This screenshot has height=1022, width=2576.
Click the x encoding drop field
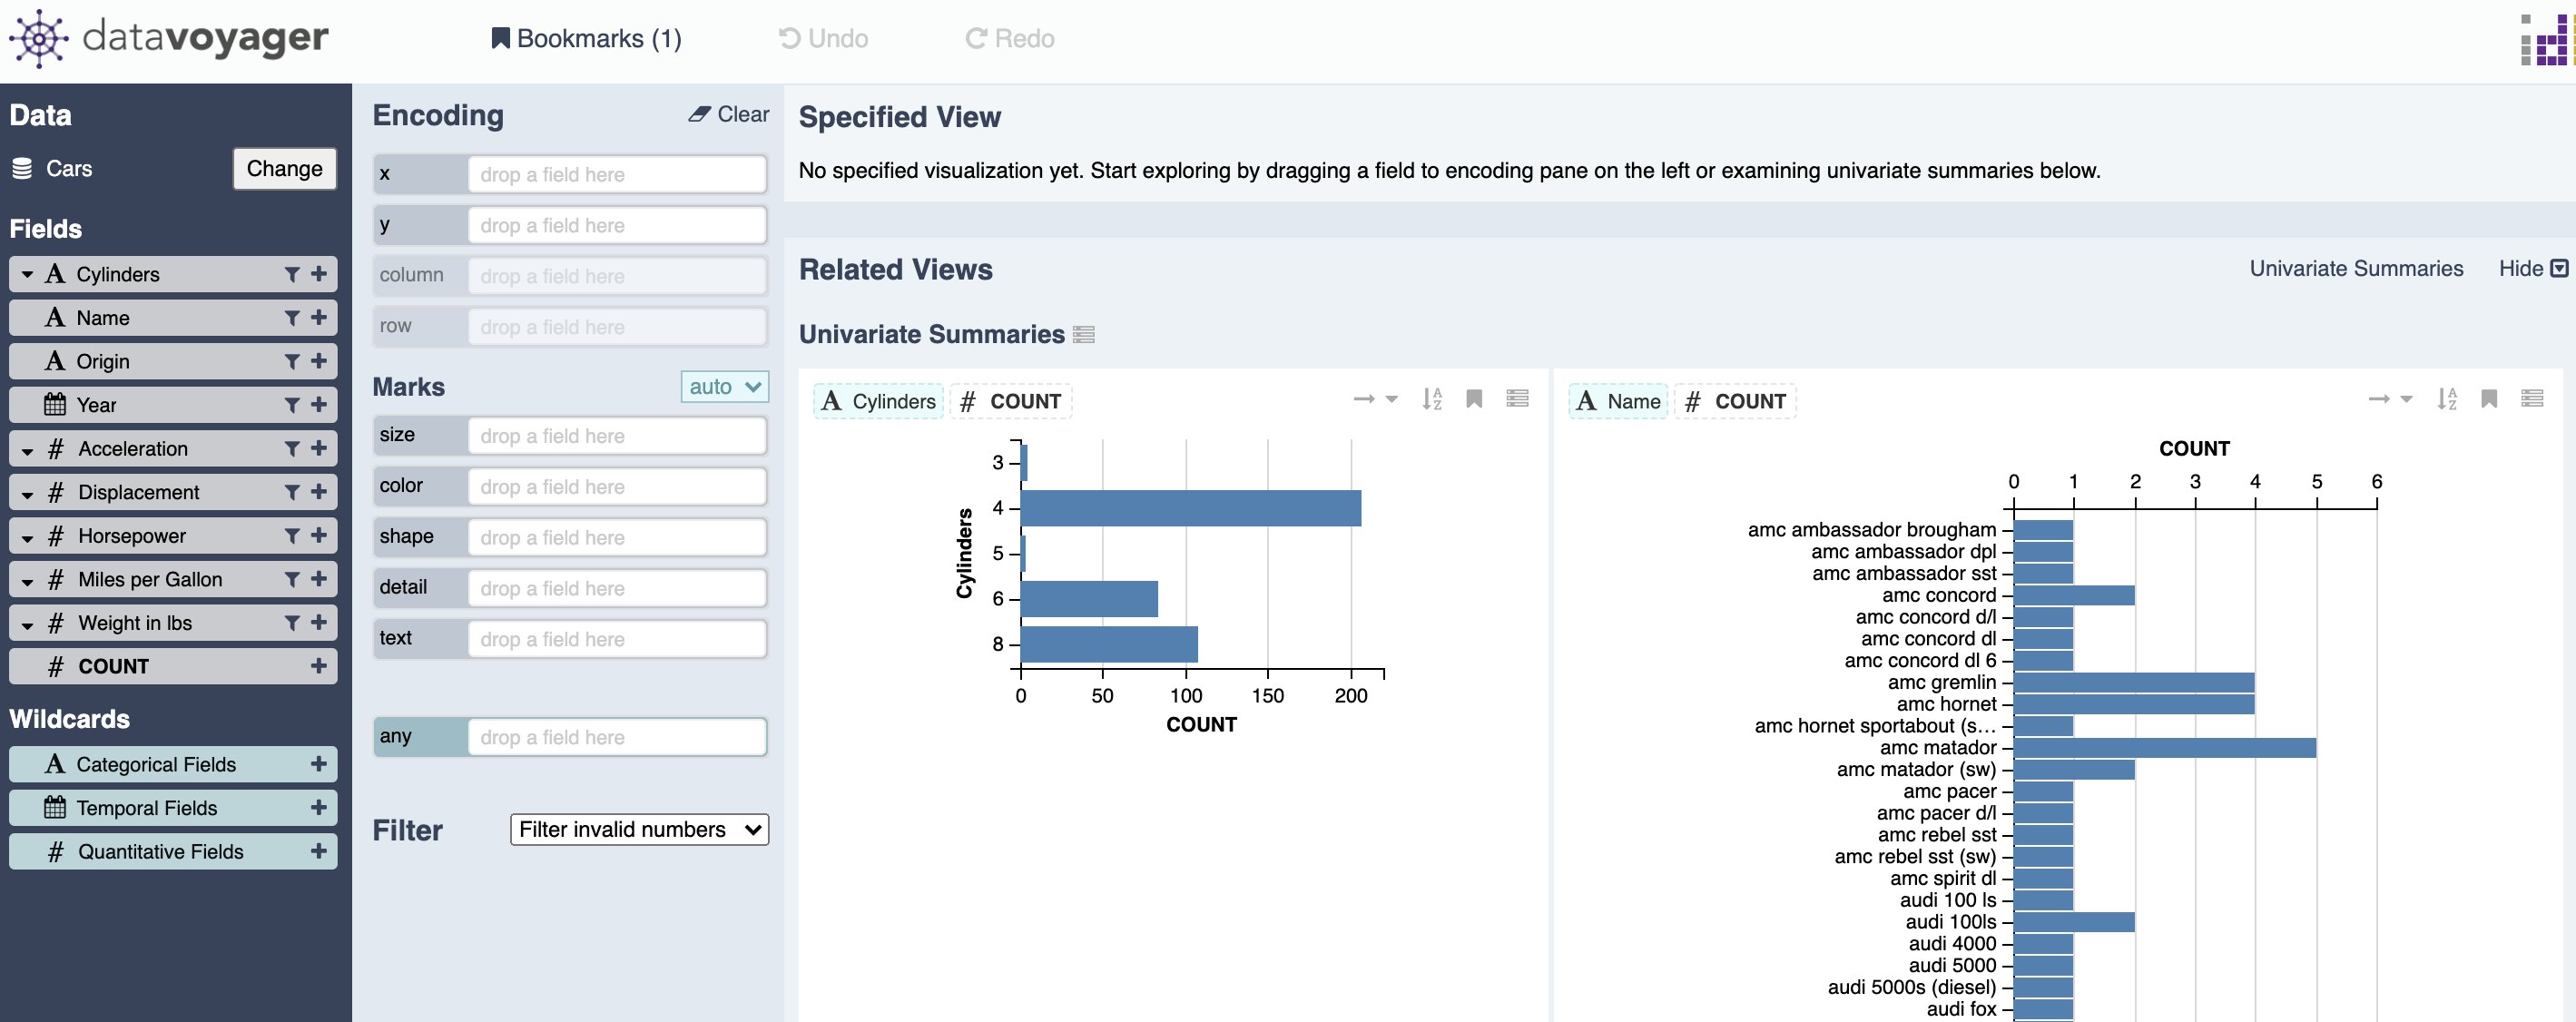pos(616,174)
